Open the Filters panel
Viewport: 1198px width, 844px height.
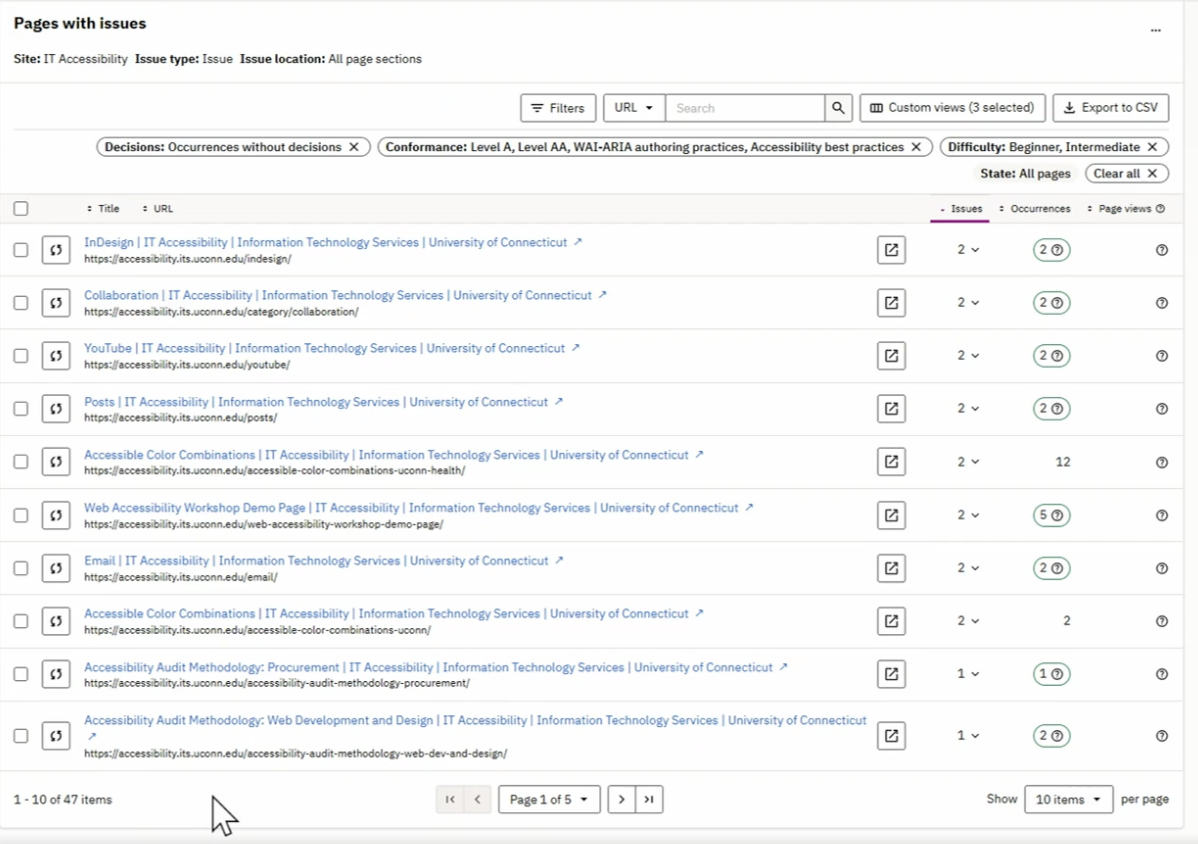[558, 108]
